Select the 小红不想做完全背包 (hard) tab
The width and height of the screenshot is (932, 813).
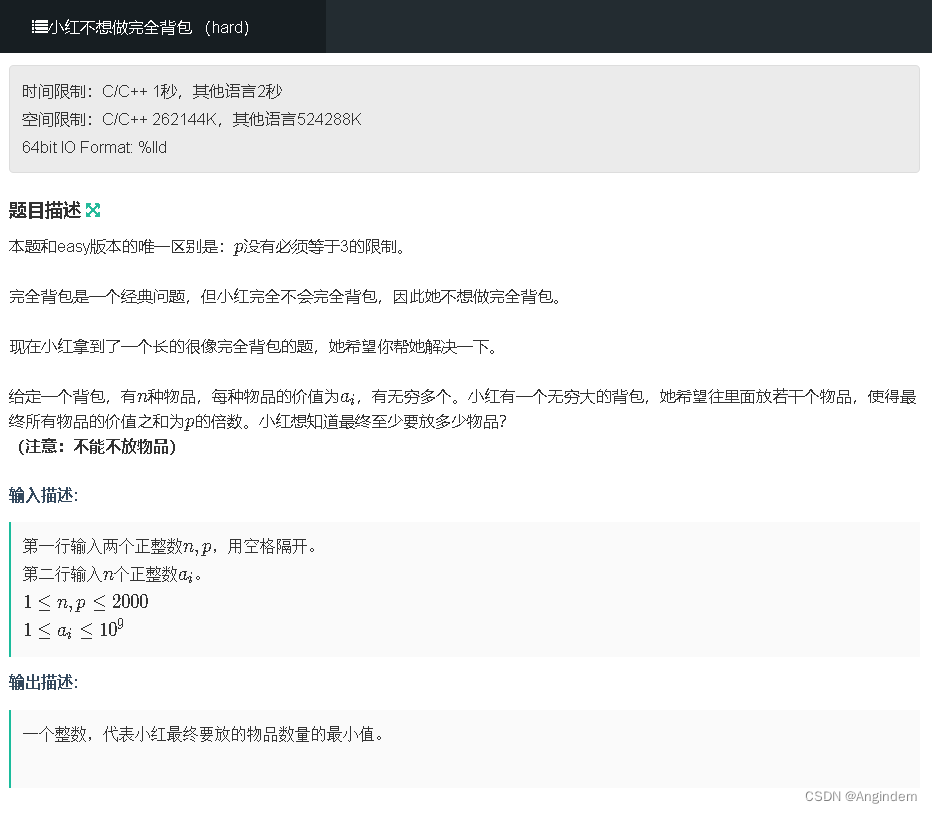163,26
